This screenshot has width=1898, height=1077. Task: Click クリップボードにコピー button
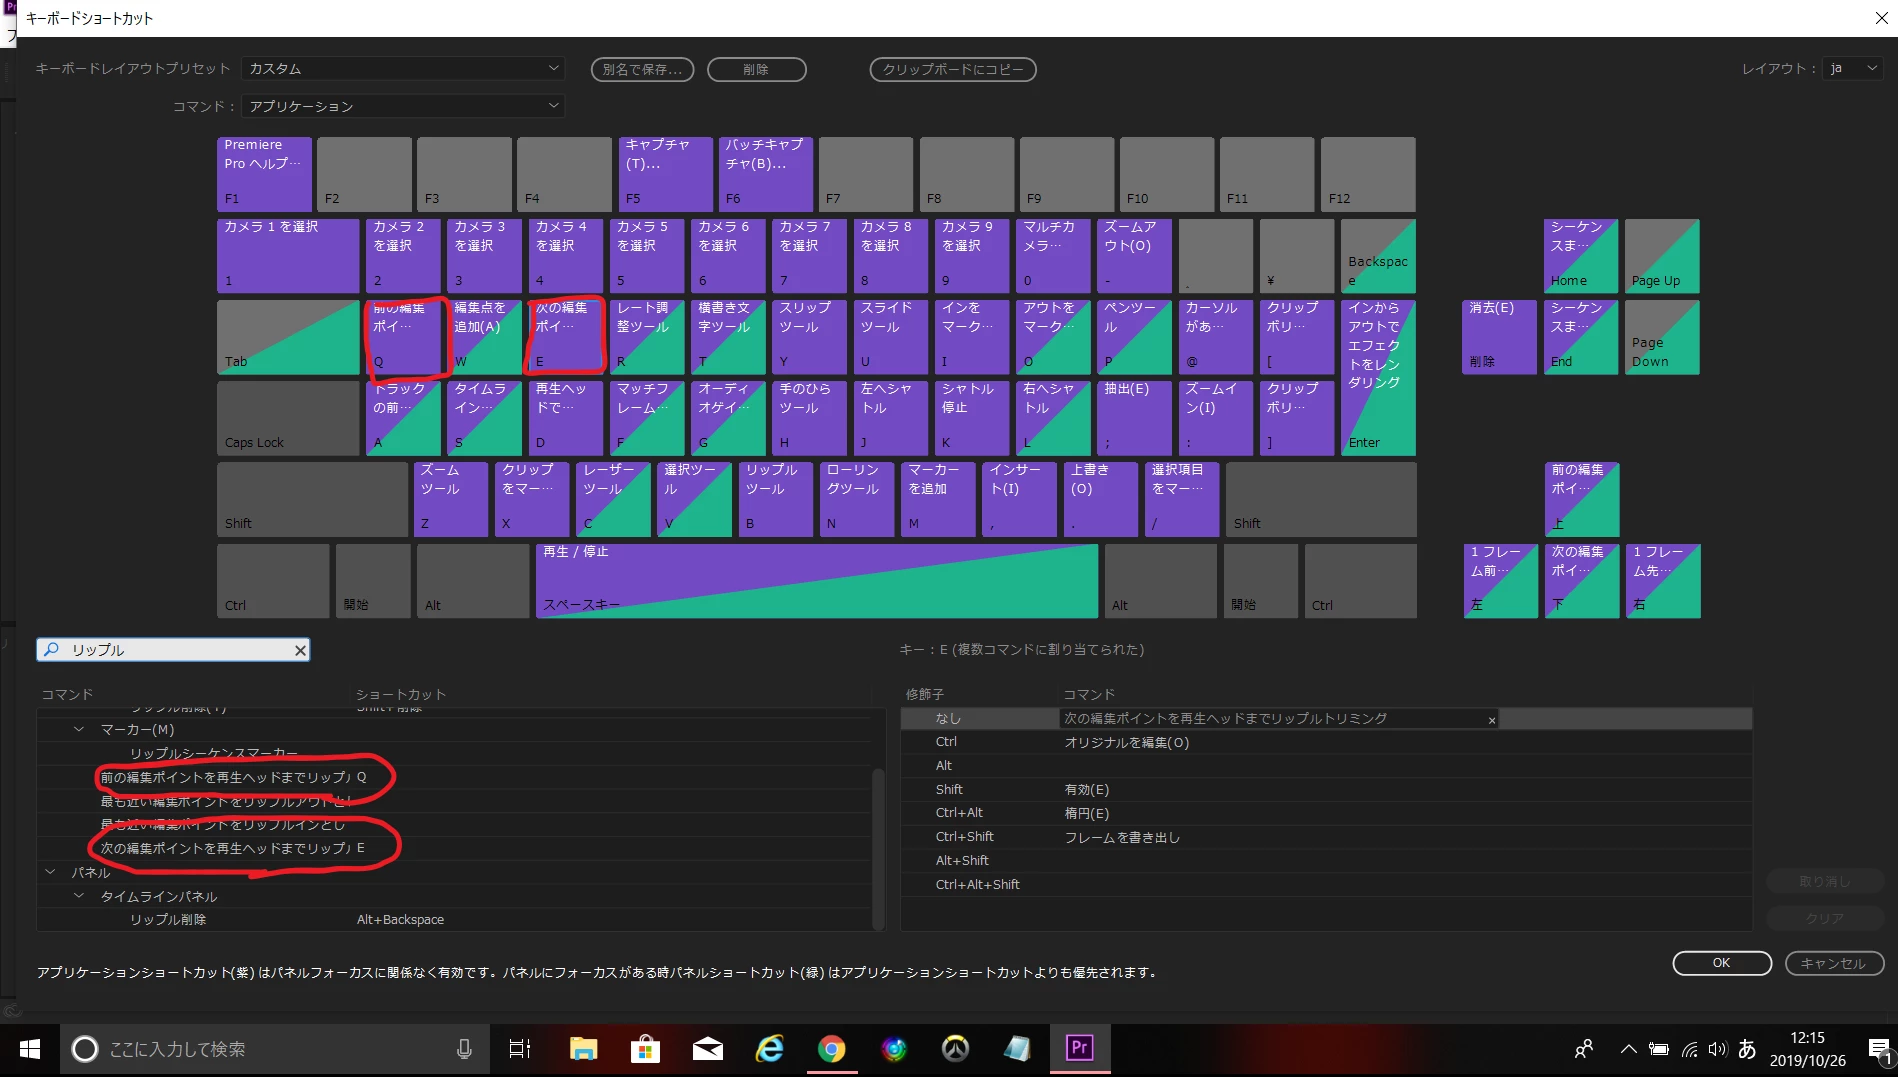pyautogui.click(x=953, y=69)
